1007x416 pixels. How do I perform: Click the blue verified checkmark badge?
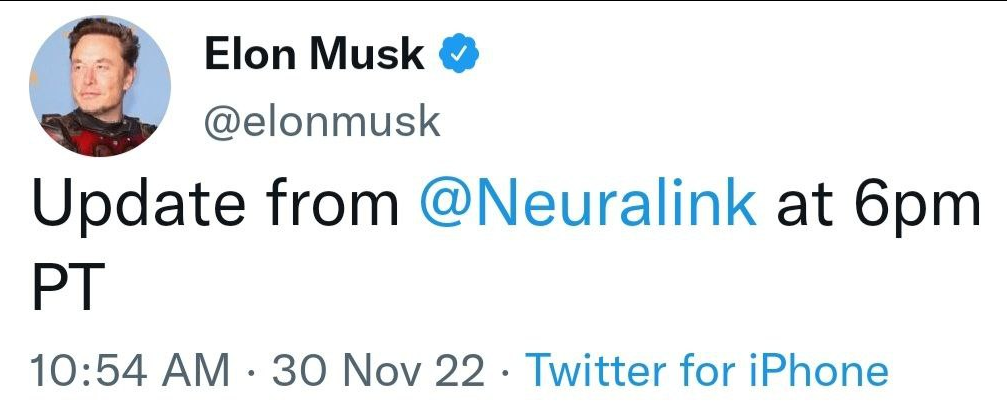(460, 55)
